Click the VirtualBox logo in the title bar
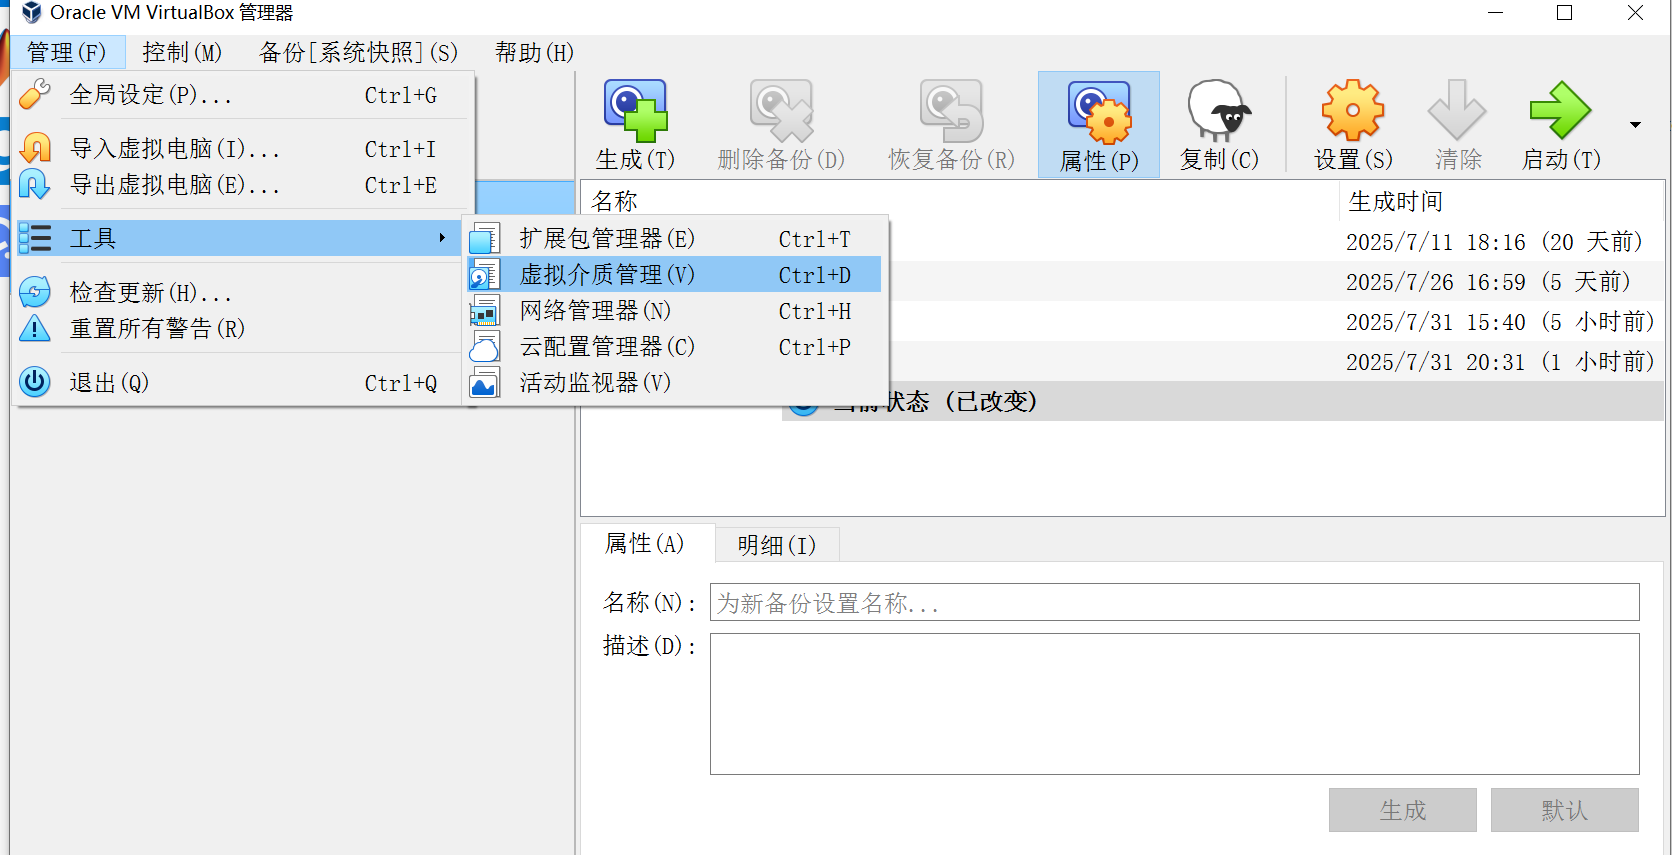The height and width of the screenshot is (855, 1672). 31,12
